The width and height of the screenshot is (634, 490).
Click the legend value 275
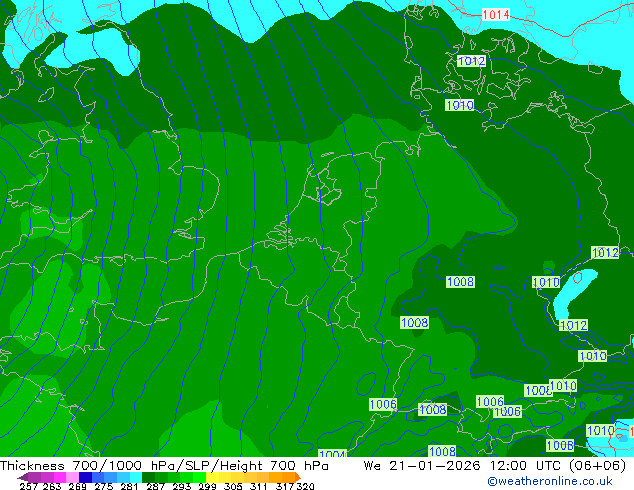[104, 486]
